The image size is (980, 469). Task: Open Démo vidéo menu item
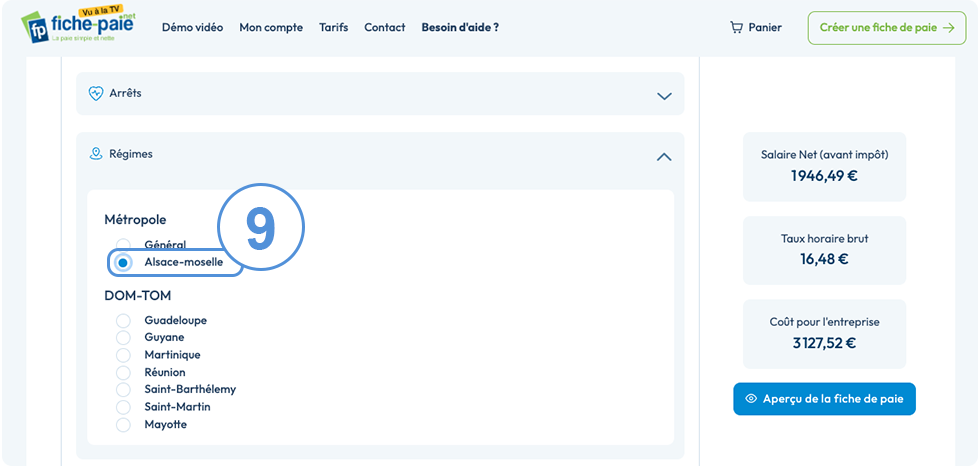click(192, 28)
